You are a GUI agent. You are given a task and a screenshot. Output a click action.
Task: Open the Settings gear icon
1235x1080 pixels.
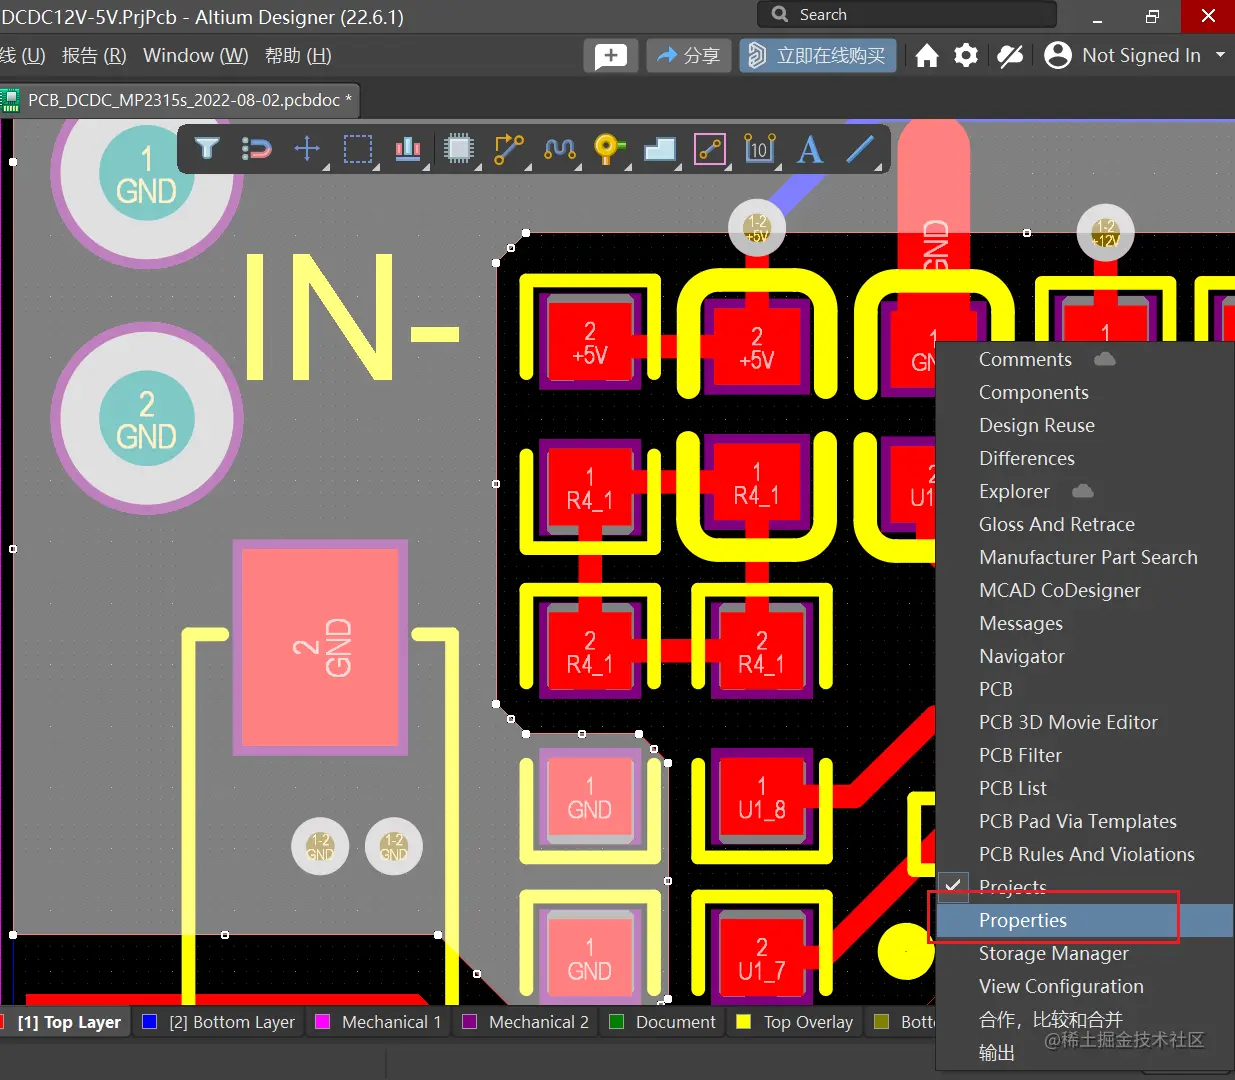coord(966,56)
